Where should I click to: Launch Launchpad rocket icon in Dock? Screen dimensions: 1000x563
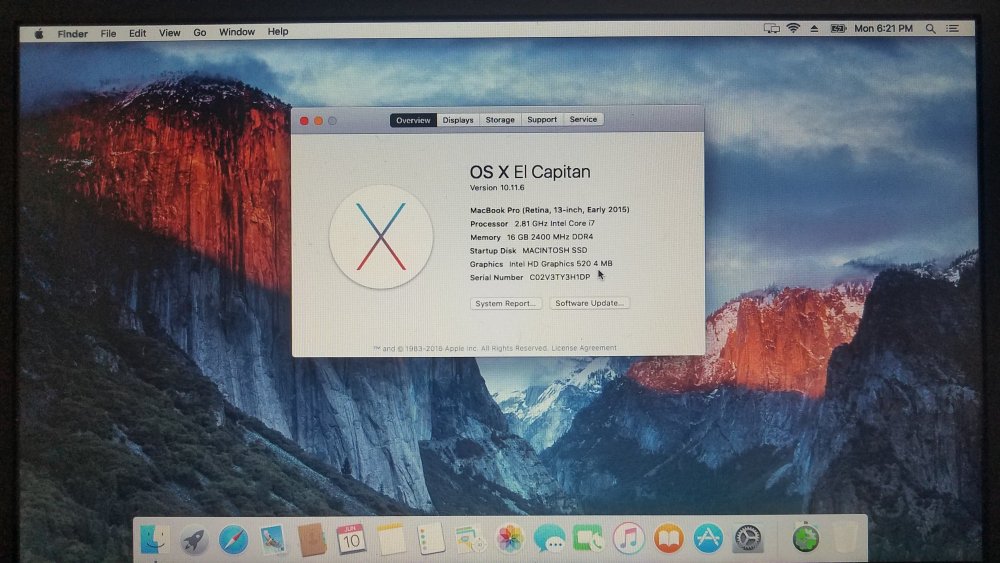194,540
